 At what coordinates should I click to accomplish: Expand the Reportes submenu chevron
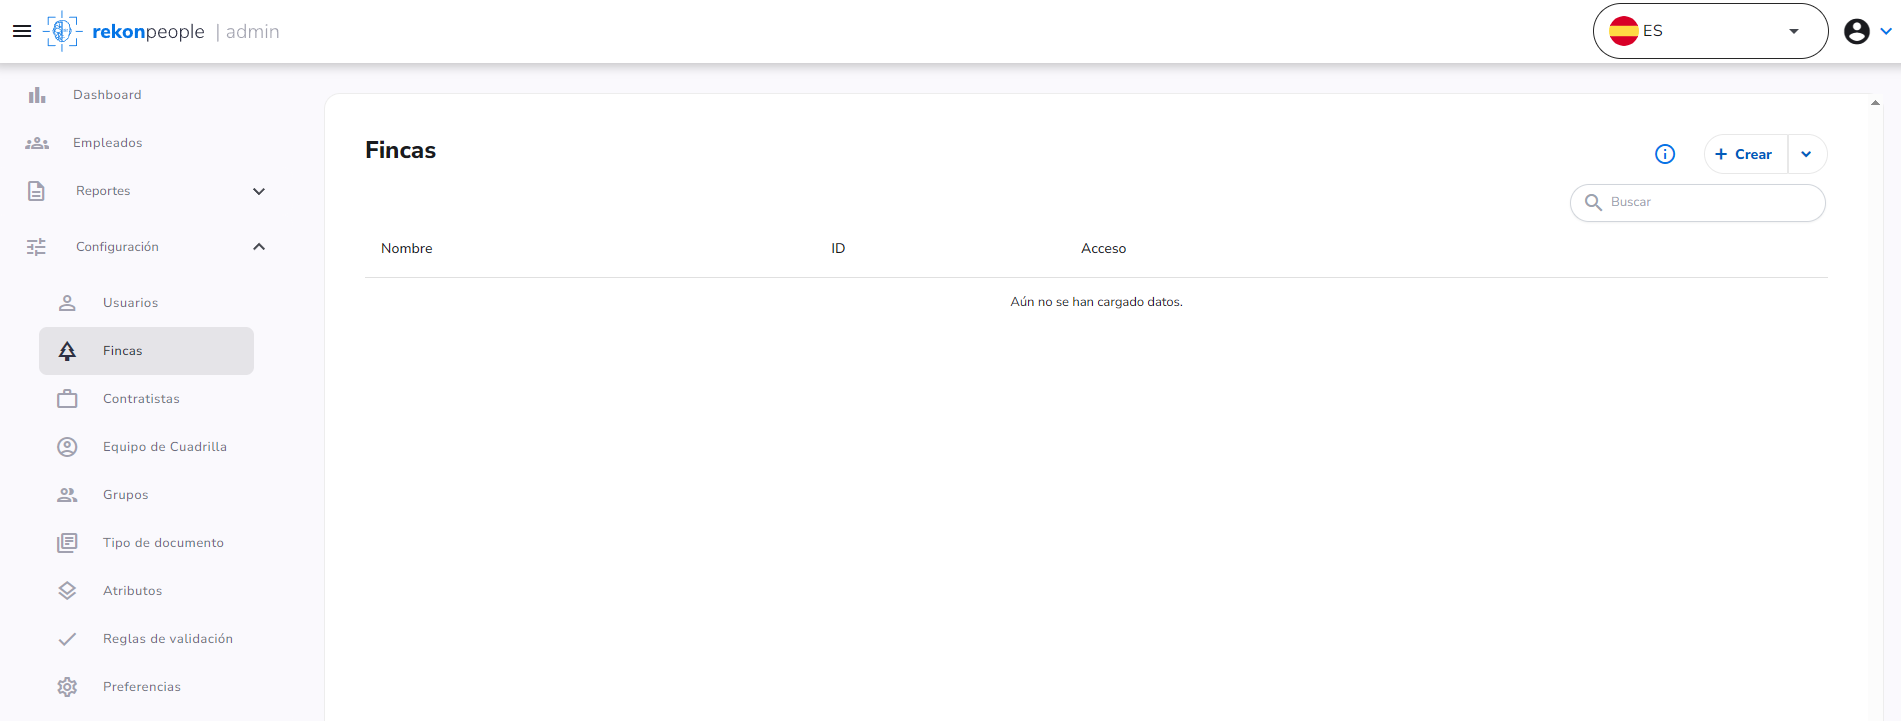point(259,191)
